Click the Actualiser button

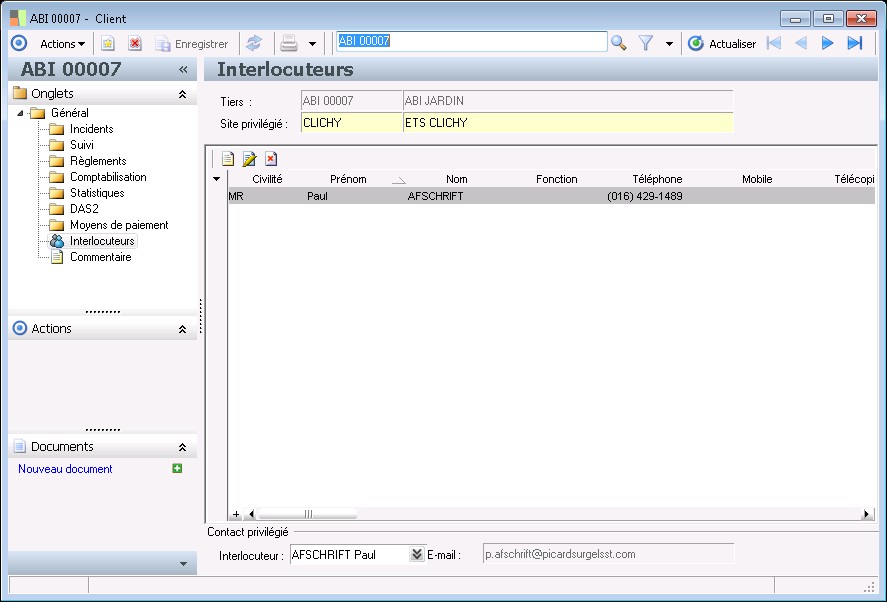pos(722,44)
